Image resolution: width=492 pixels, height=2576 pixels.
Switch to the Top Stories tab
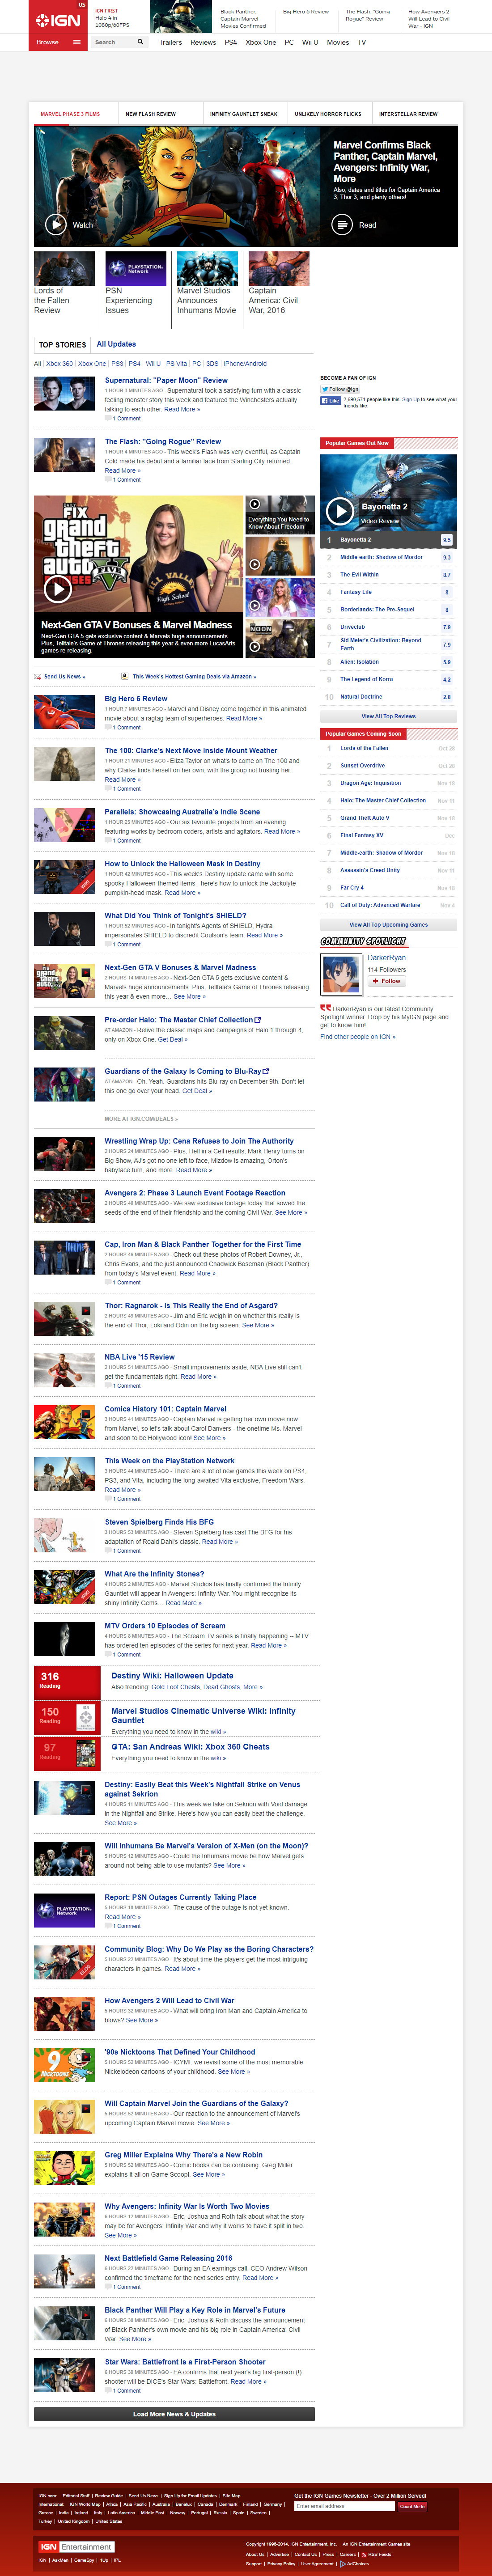point(62,345)
